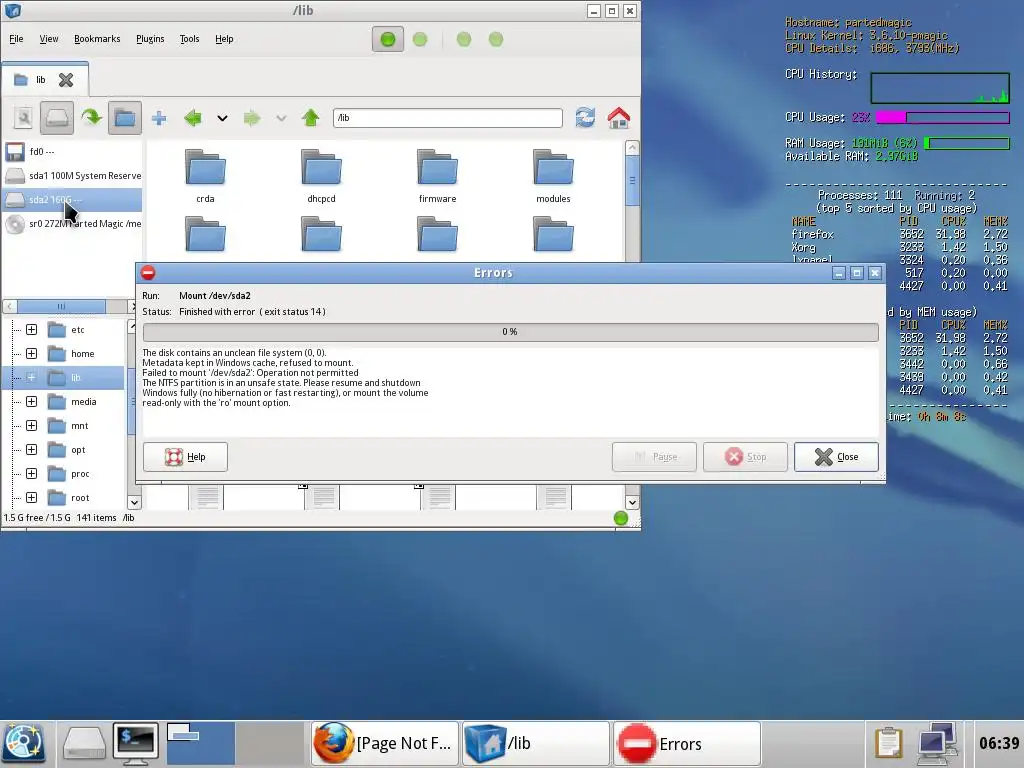Select the crda folder icon
Screen dimensions: 1024x768
click(205, 168)
